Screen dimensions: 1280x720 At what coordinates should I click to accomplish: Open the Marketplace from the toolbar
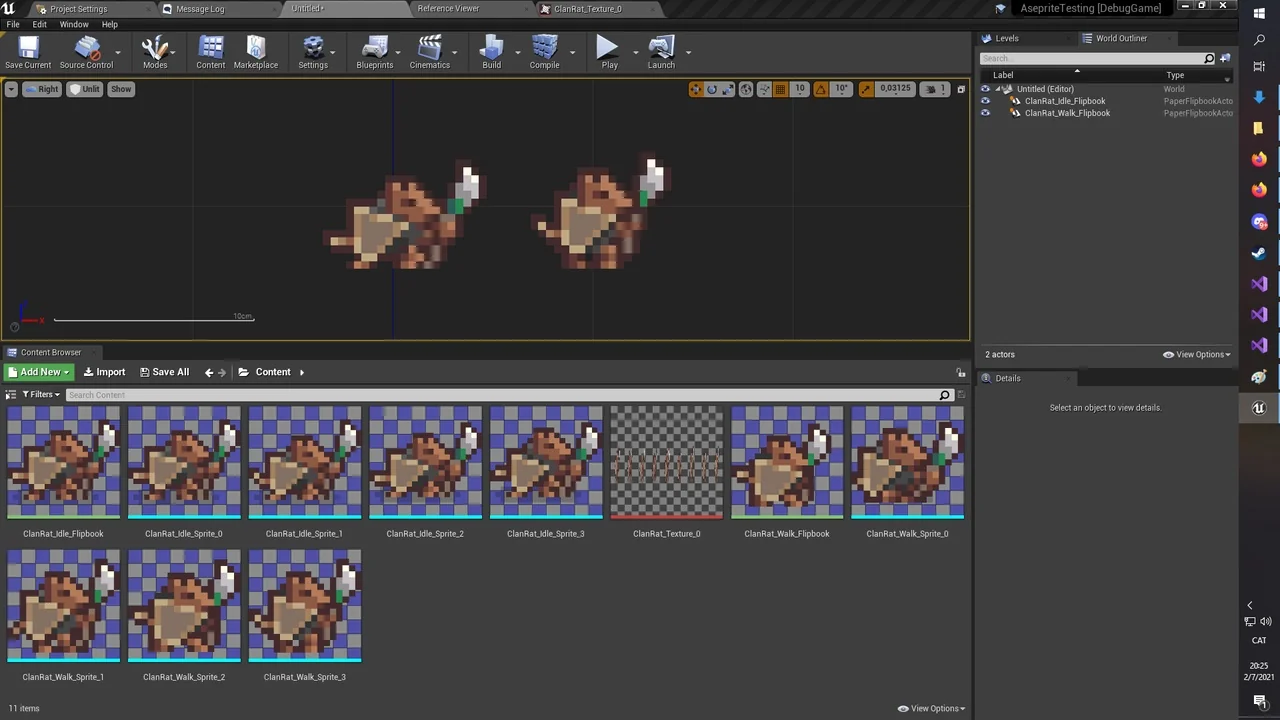pyautogui.click(x=256, y=53)
